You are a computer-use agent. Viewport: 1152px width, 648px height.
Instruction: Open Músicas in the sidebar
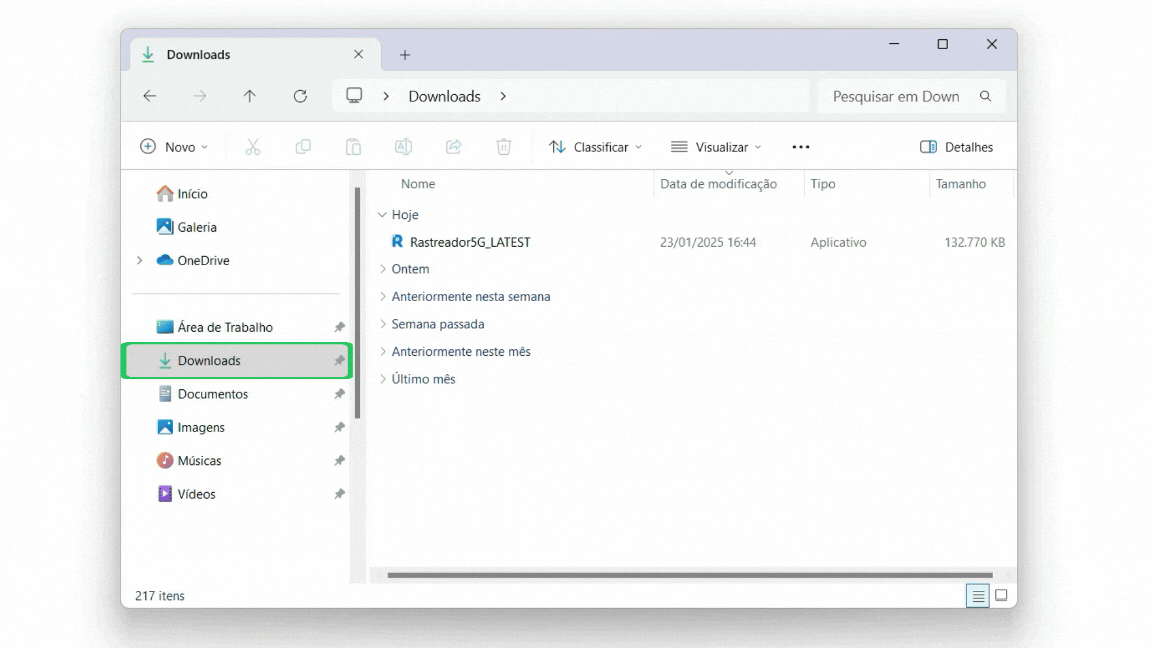(199, 461)
